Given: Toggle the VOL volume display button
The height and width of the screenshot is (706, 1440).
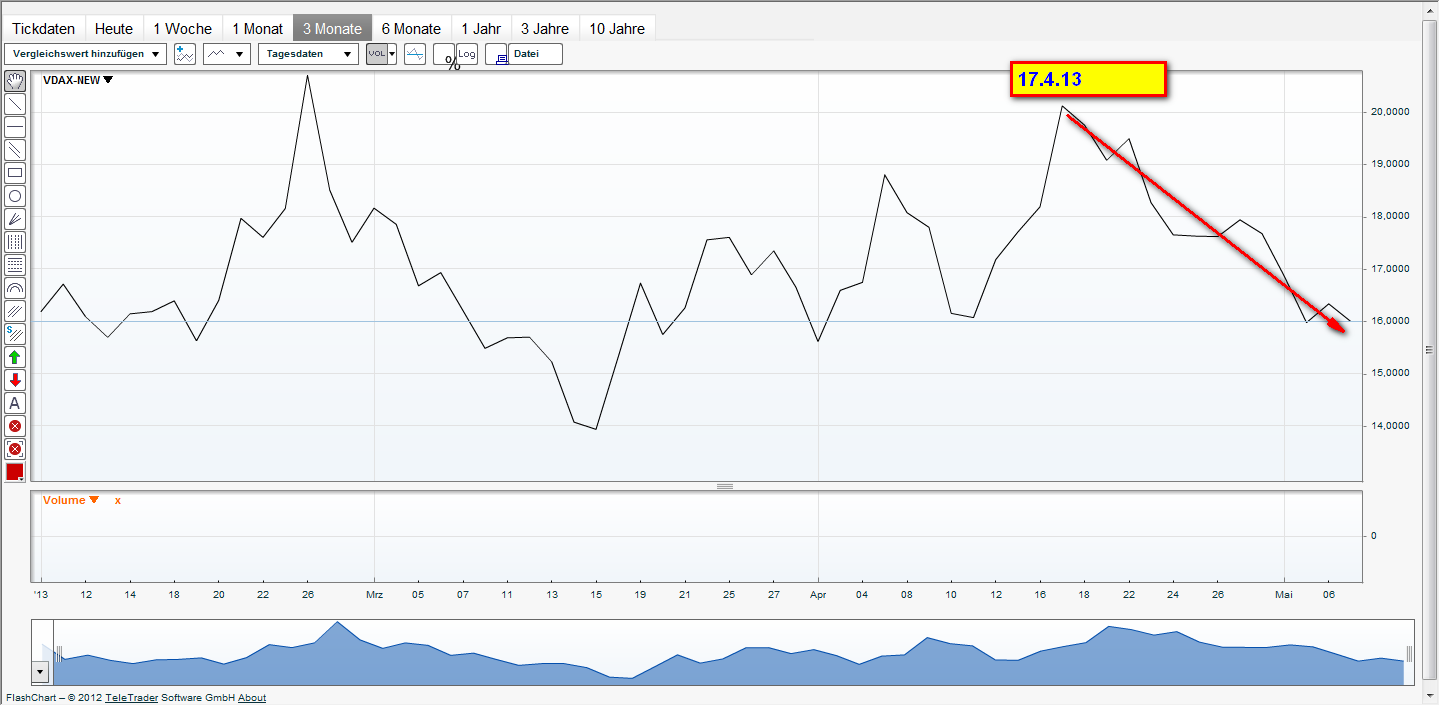Looking at the screenshot, I should pyautogui.click(x=377, y=54).
